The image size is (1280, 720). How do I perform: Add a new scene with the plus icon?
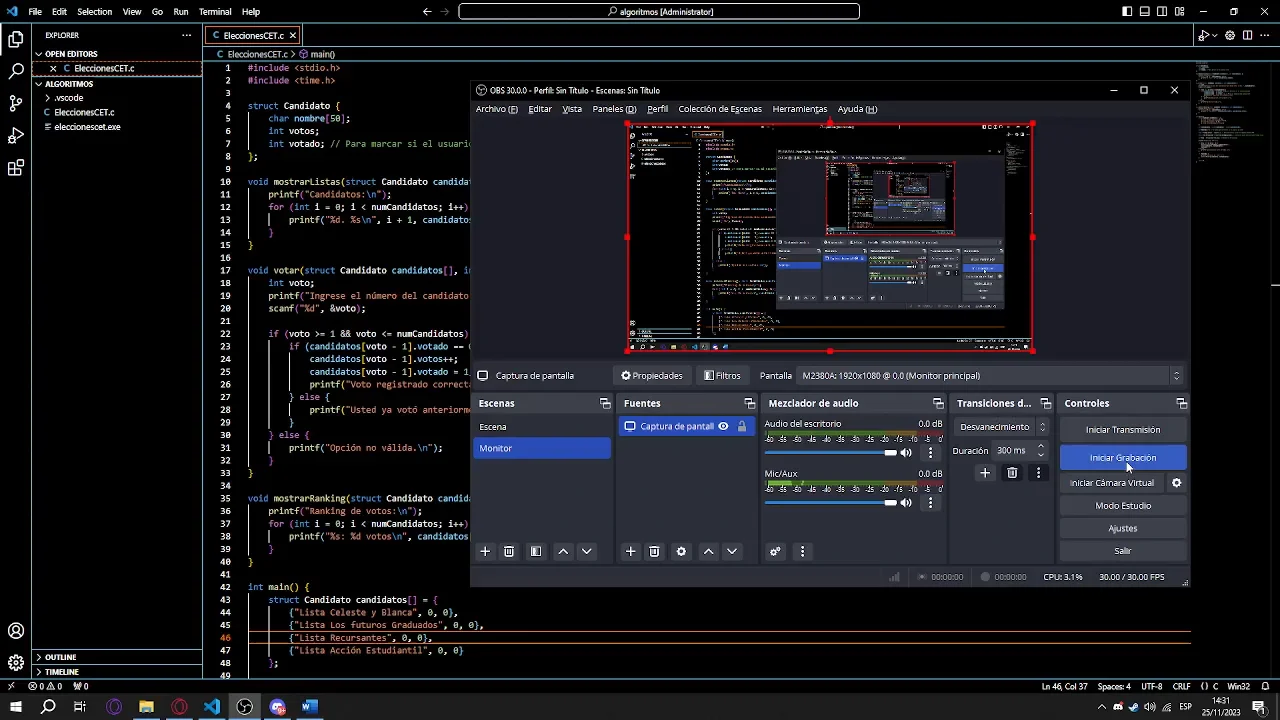coord(485,551)
